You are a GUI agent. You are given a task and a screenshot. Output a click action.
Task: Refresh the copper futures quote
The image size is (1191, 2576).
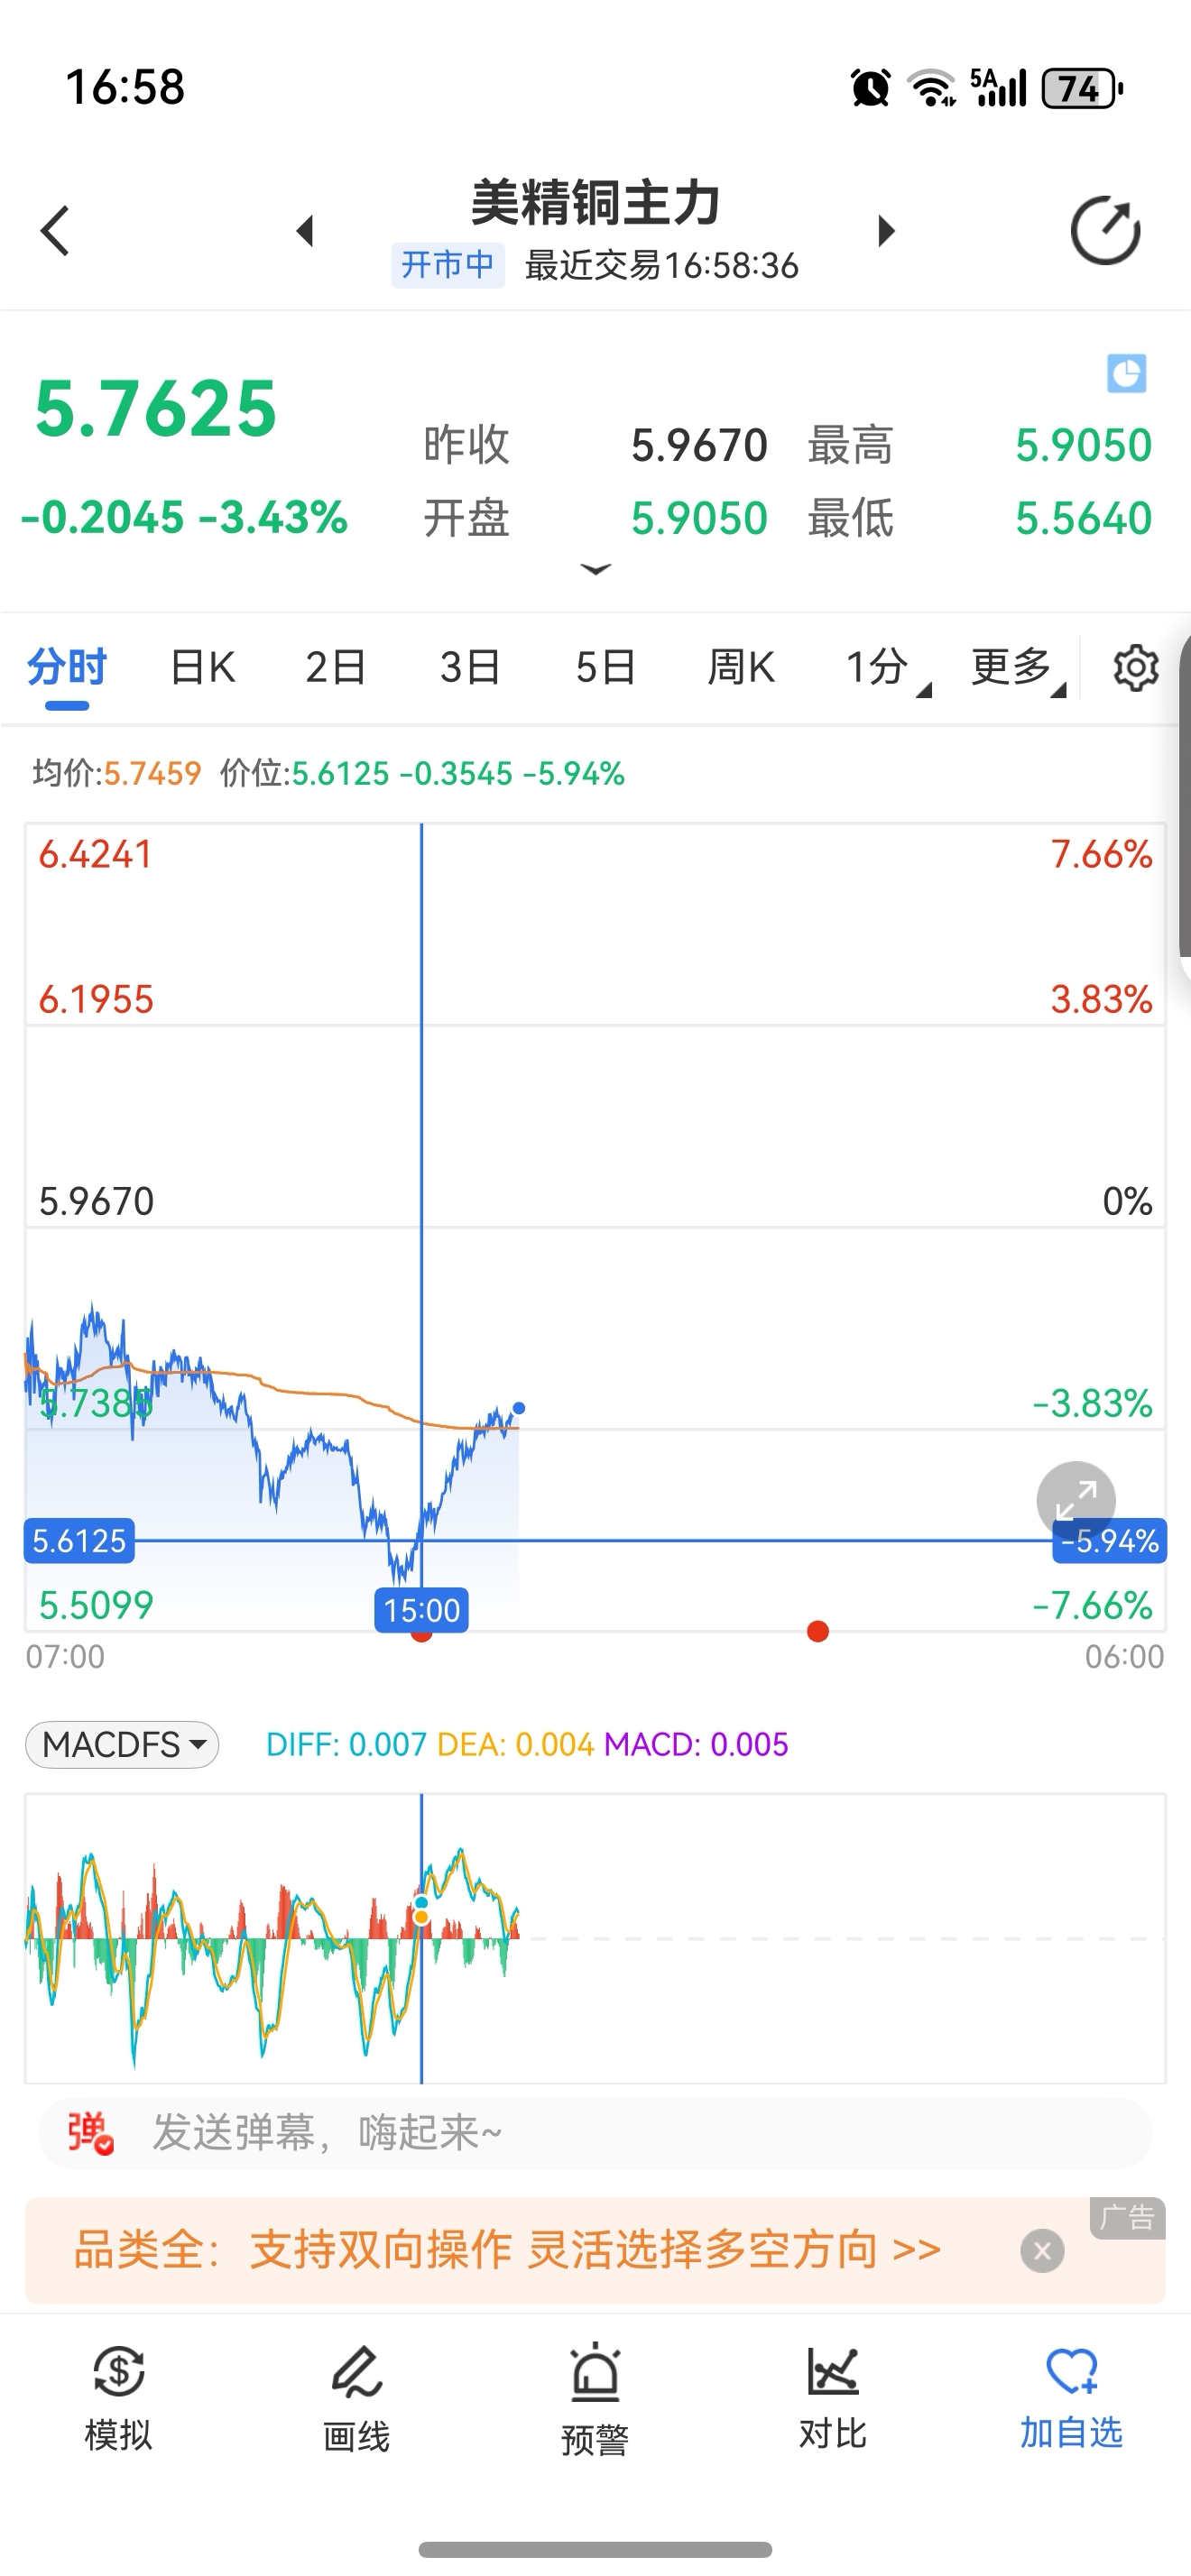[x=1105, y=231]
